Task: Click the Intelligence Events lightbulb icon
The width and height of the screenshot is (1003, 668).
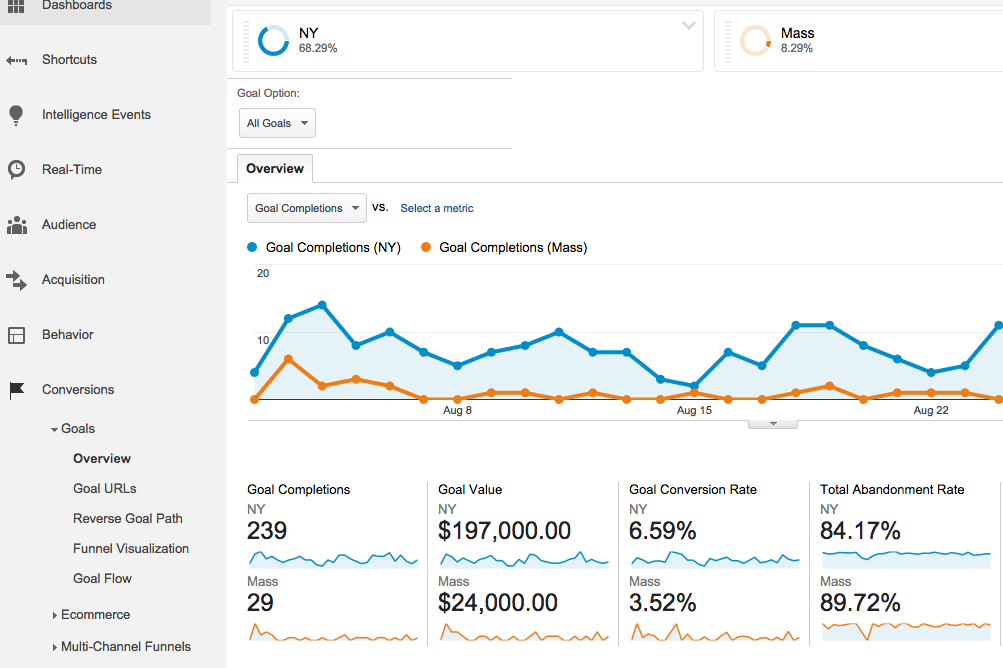Action: click(x=16, y=115)
